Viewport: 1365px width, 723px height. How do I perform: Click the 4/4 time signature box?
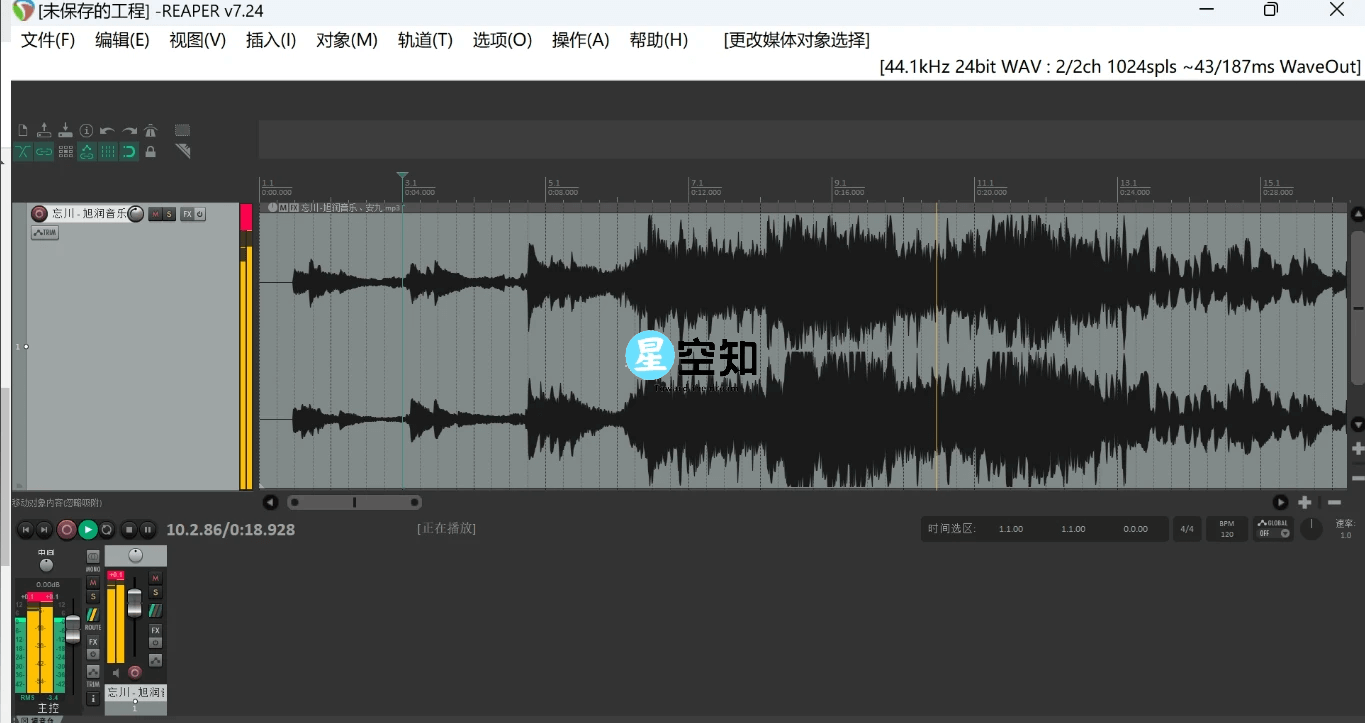pyautogui.click(x=1187, y=529)
